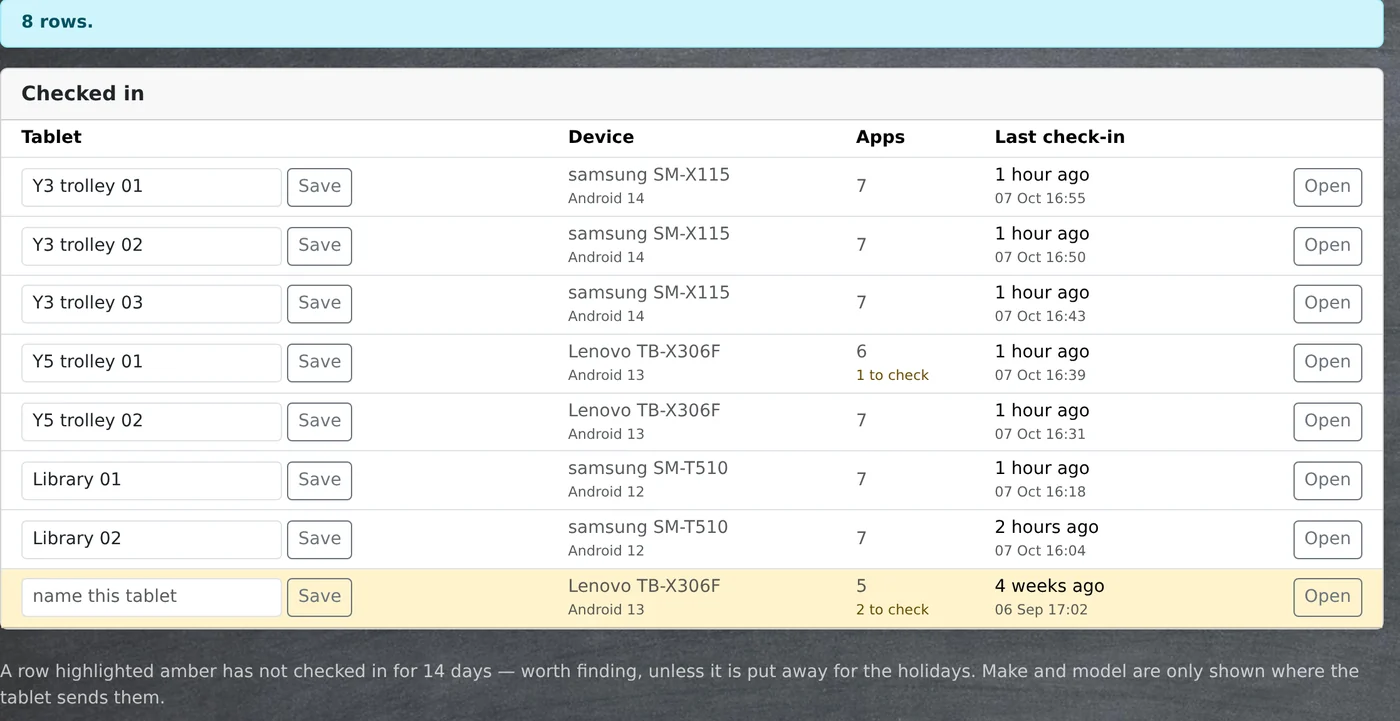1400x721 pixels.
Task: Click the 'Checked in' panel heading
Action: tap(83, 94)
